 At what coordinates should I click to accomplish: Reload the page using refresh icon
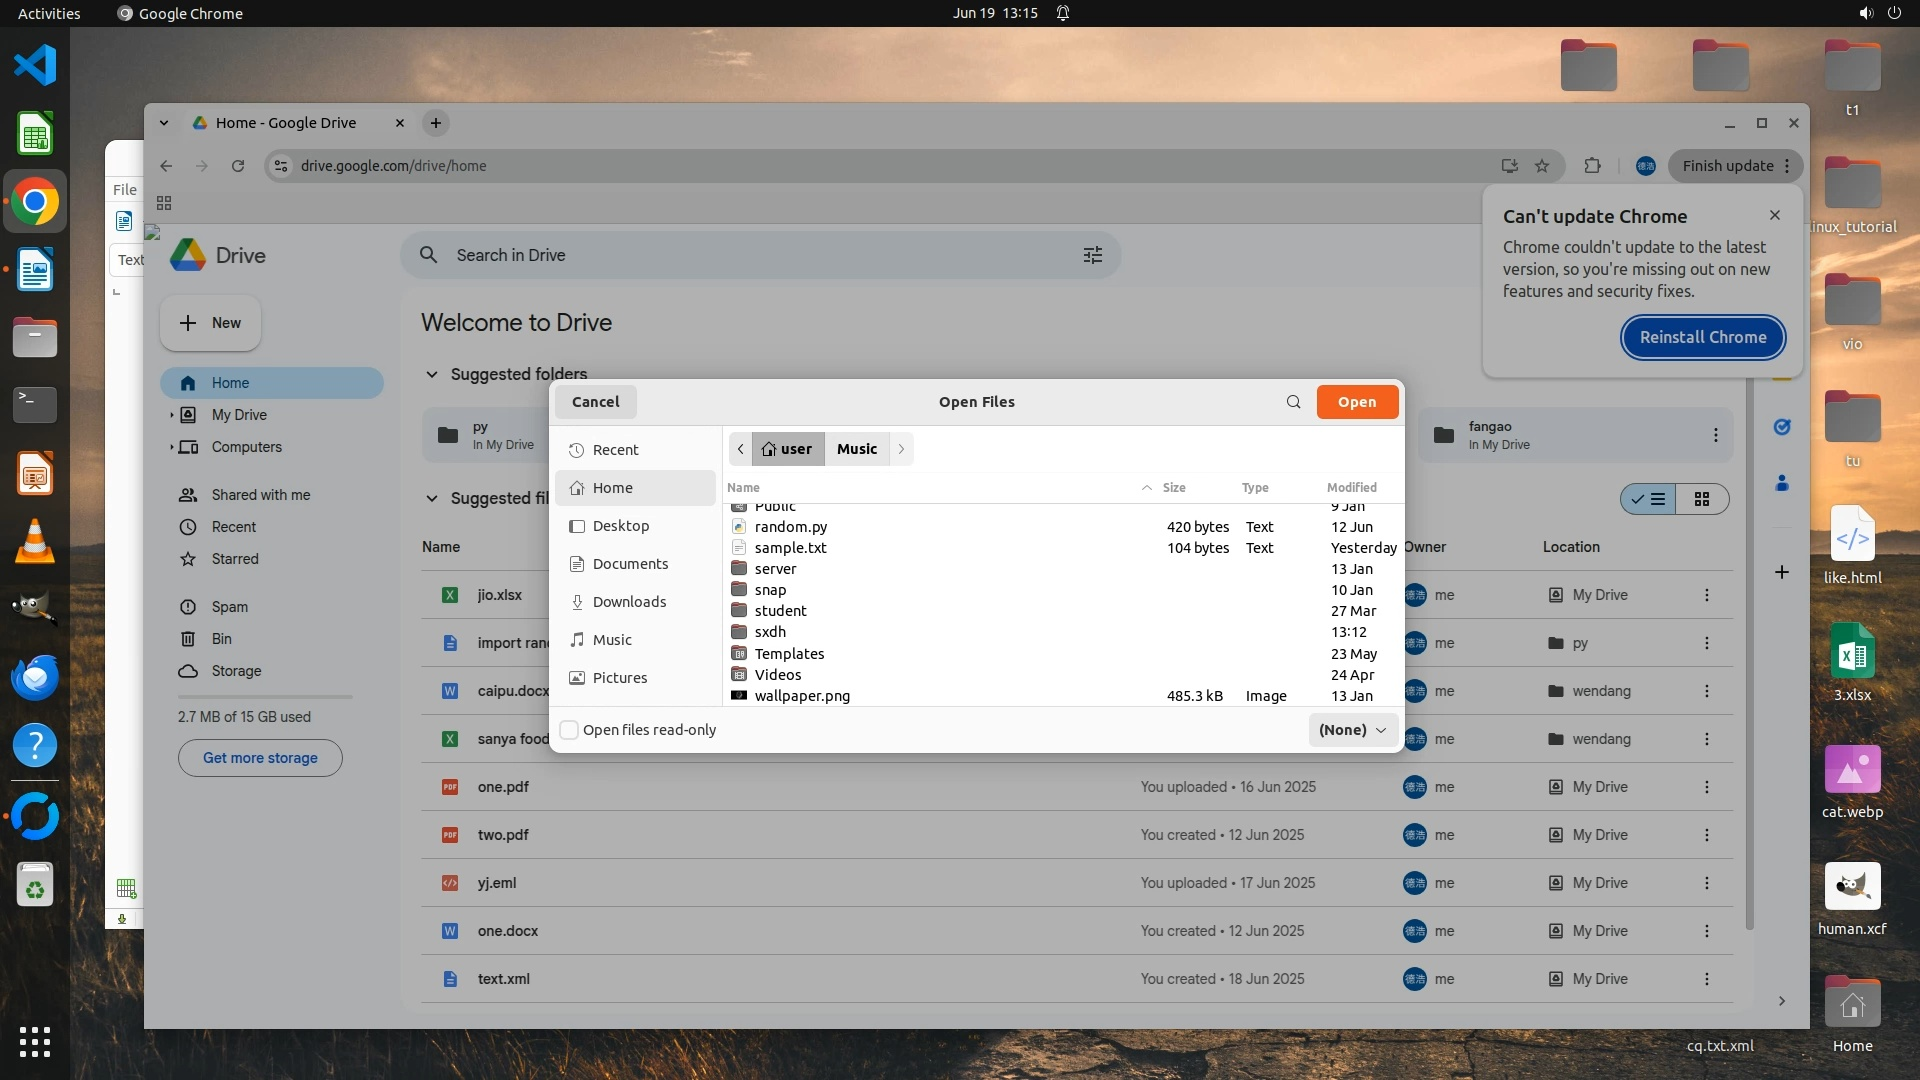pos(238,166)
